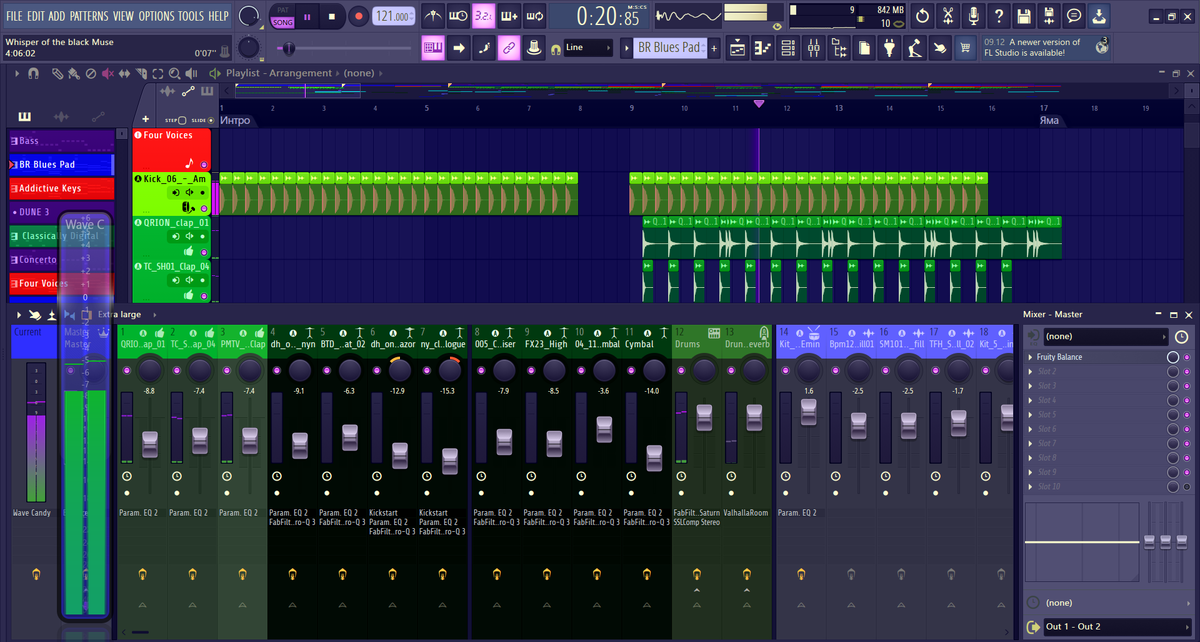Viewport: 1200px width, 642px height.
Task: Toggle overdub (blend recording) icon
Action: 509,16
